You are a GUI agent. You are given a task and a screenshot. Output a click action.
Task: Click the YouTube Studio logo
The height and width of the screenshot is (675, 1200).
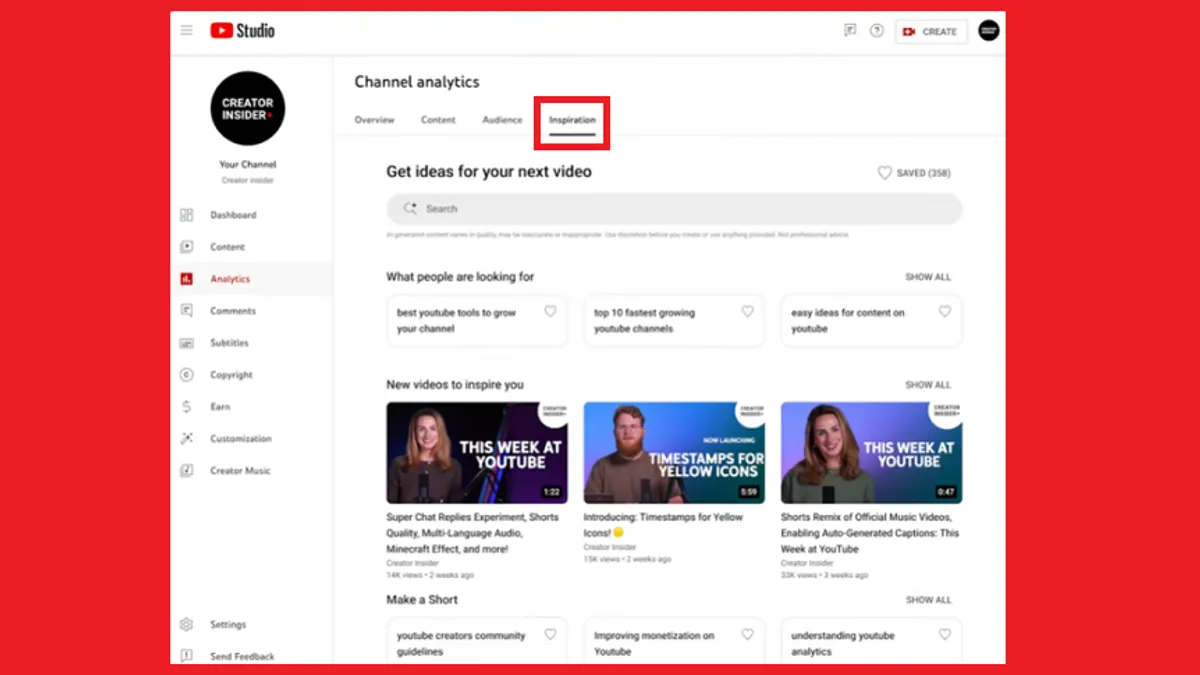[242, 31]
